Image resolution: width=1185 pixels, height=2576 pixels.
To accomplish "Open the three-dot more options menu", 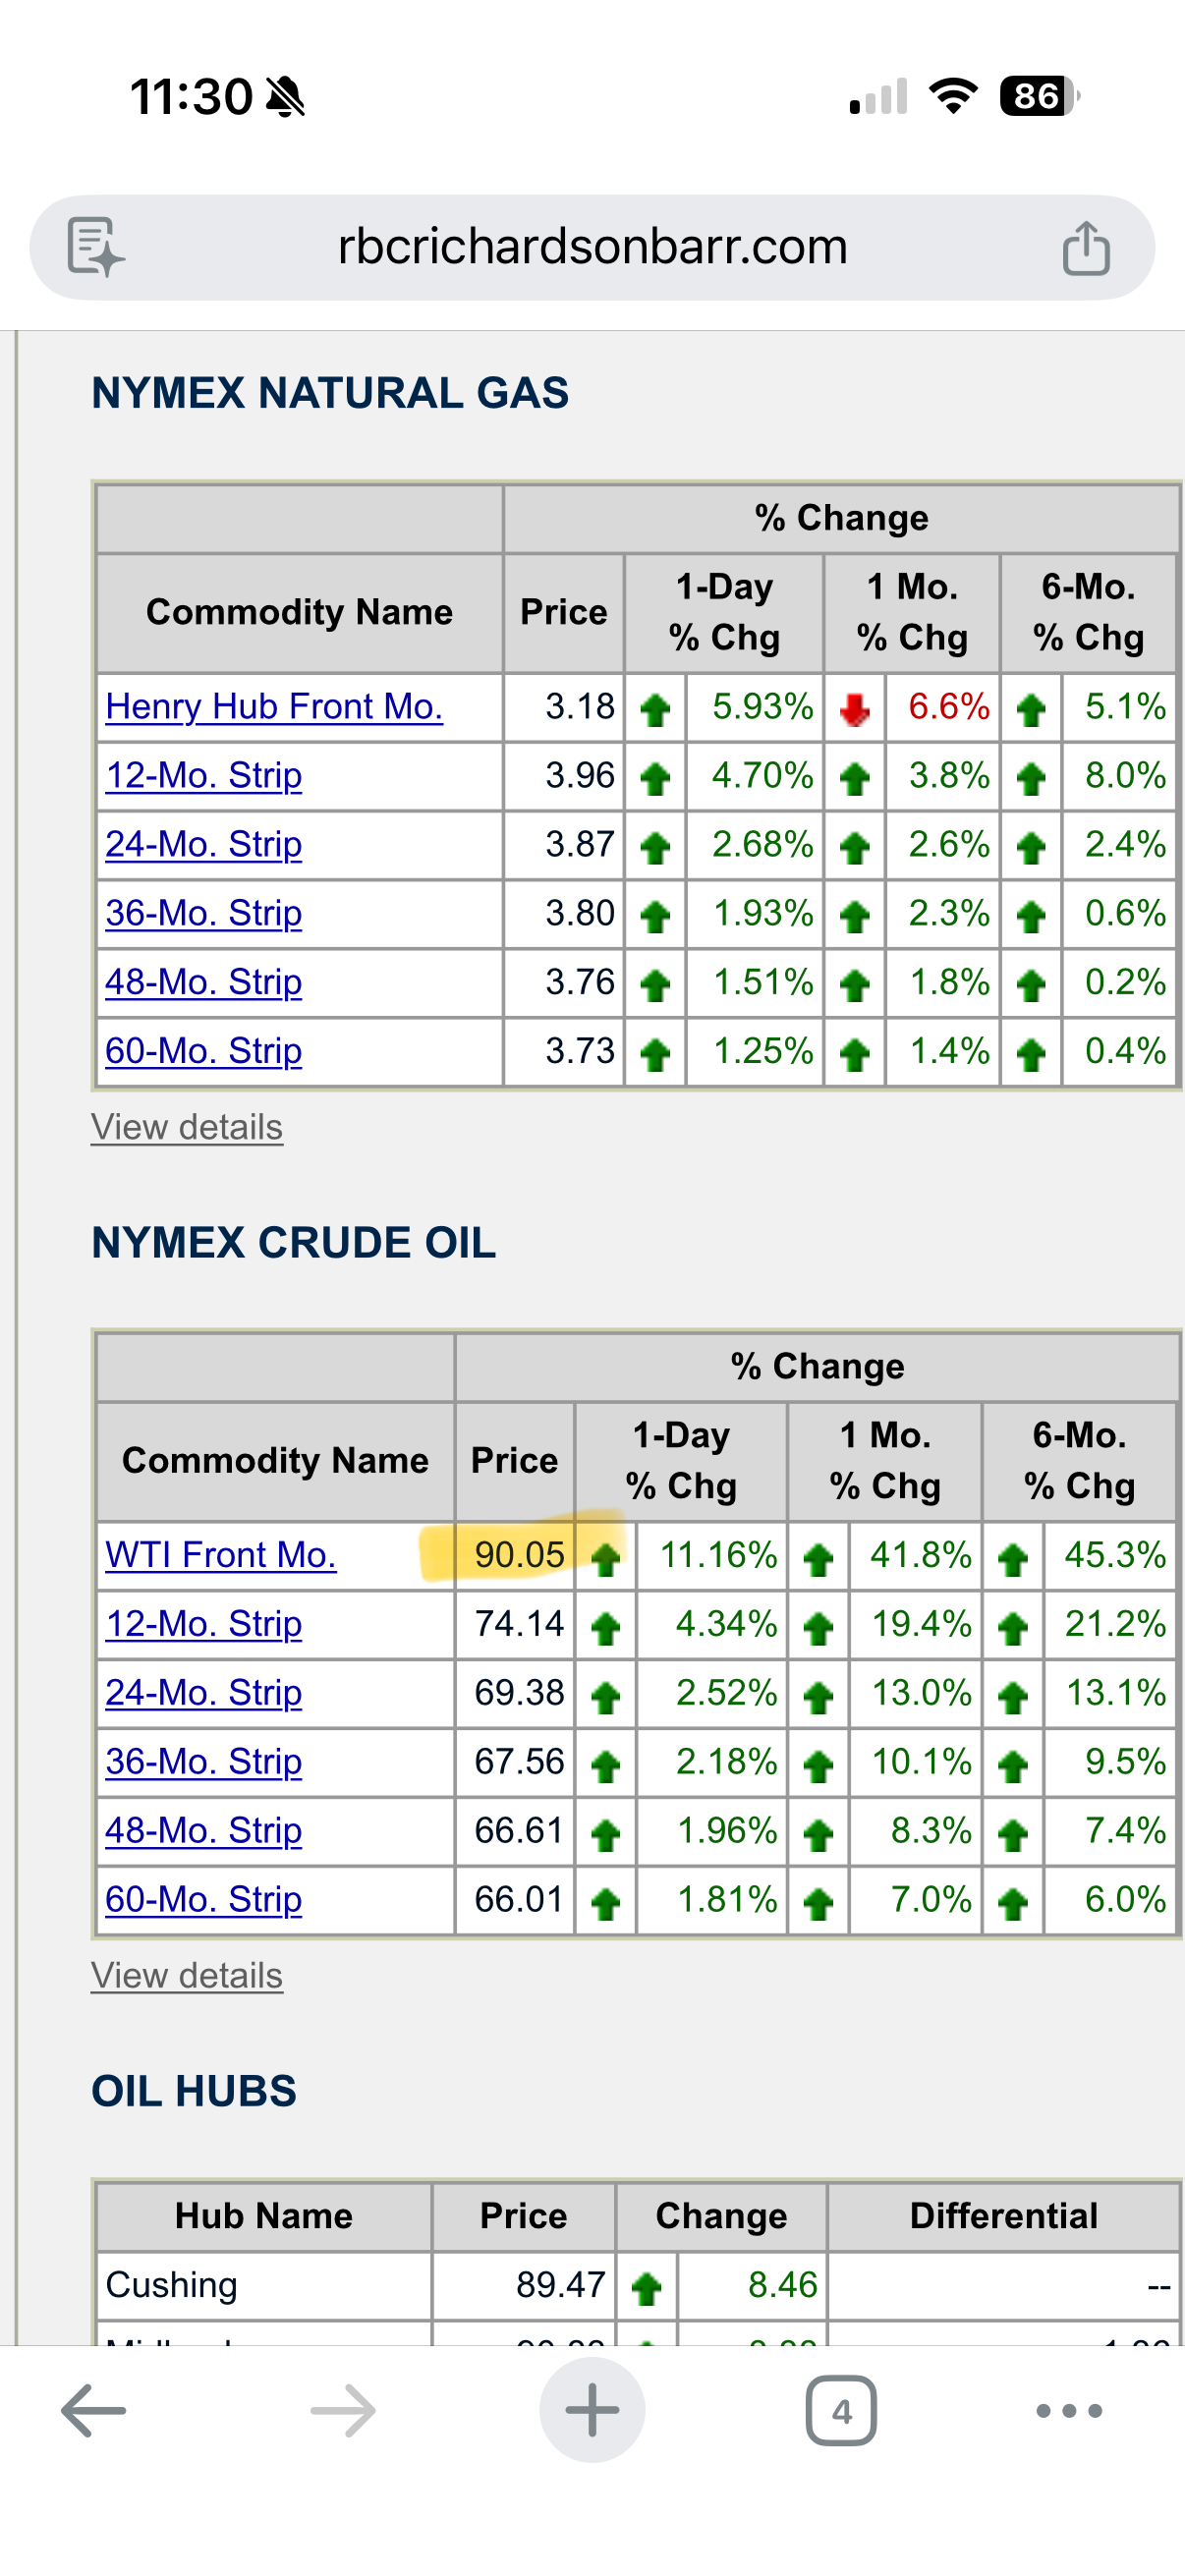I will [1069, 2411].
